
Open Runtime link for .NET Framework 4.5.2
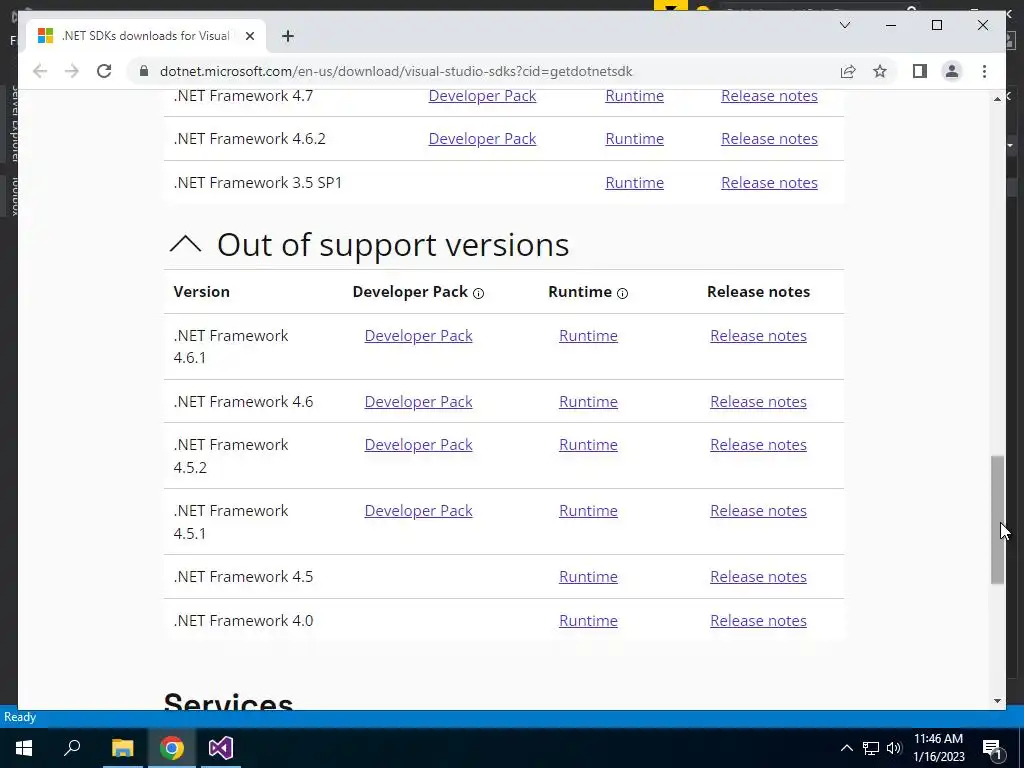click(588, 444)
